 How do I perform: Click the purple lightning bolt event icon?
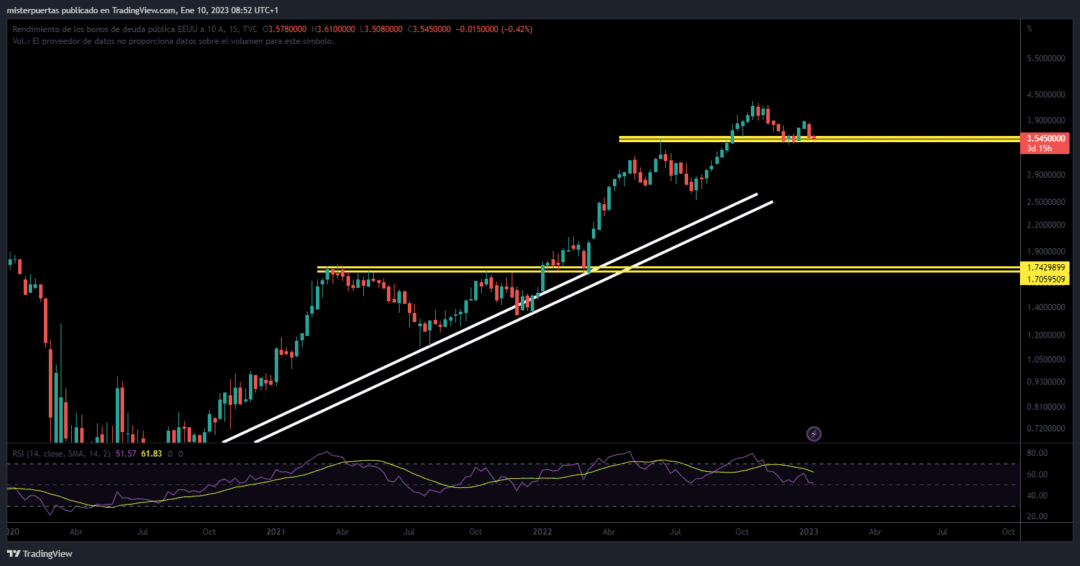click(814, 433)
